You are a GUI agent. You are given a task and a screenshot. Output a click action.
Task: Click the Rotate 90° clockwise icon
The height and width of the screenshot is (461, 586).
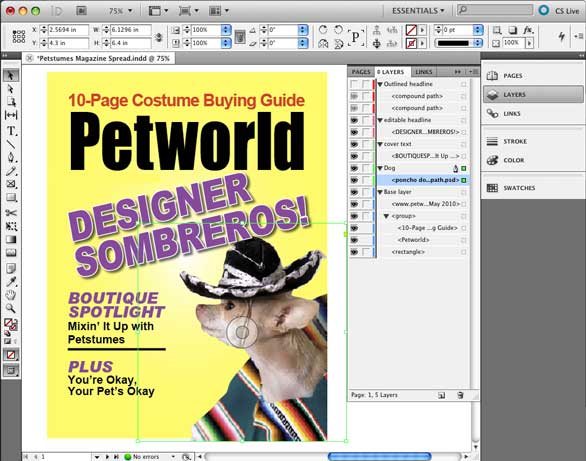tap(324, 30)
